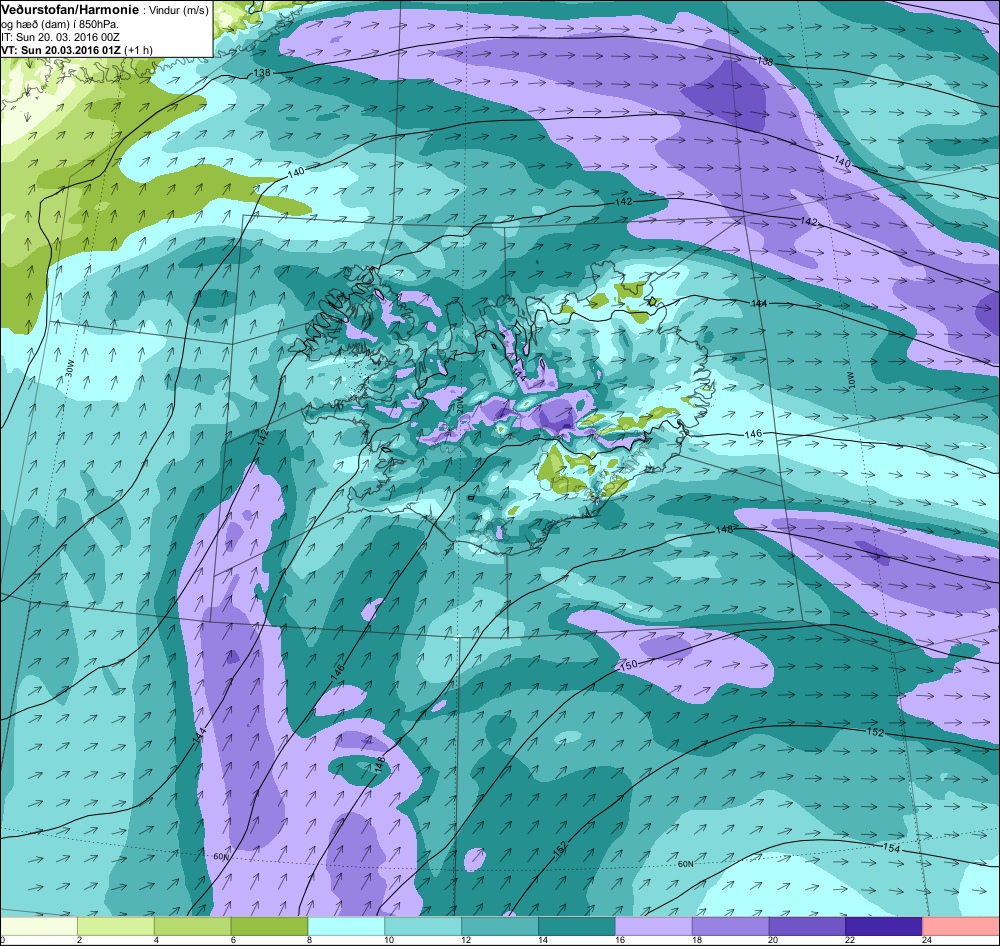The image size is (1000, 946).
Task: Click the 10W longitude label
Action: click(x=849, y=379)
